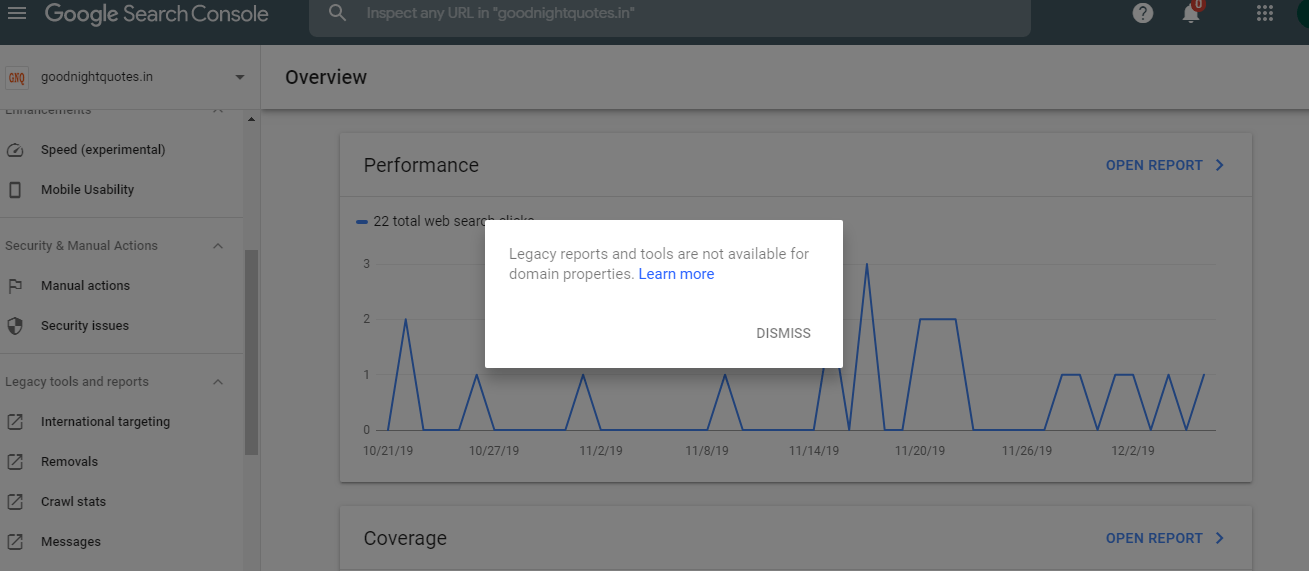Click the Speed gauge icon
Image resolution: width=1309 pixels, height=571 pixels.
click(15, 150)
